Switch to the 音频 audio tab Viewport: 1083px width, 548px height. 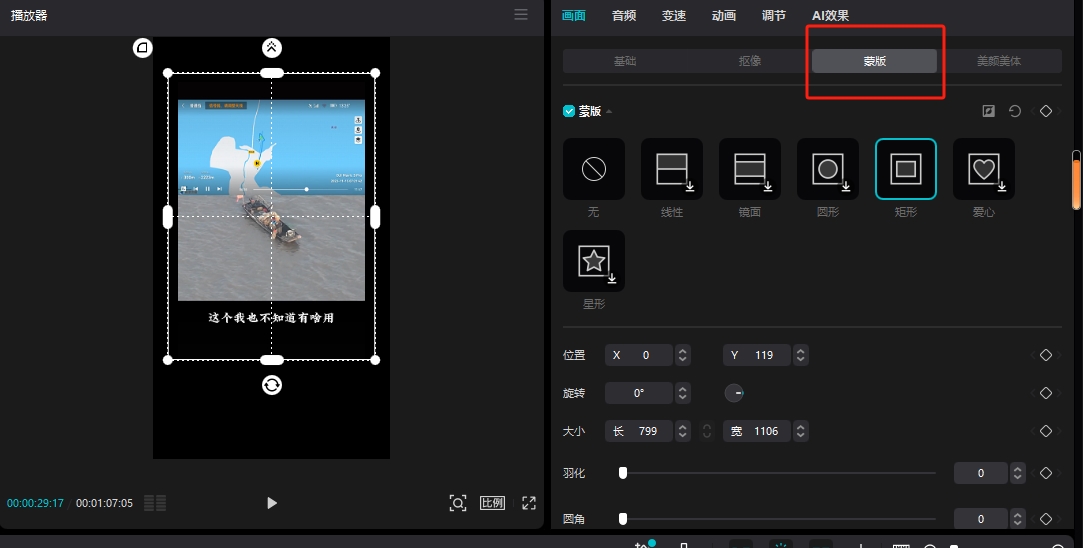coord(624,15)
